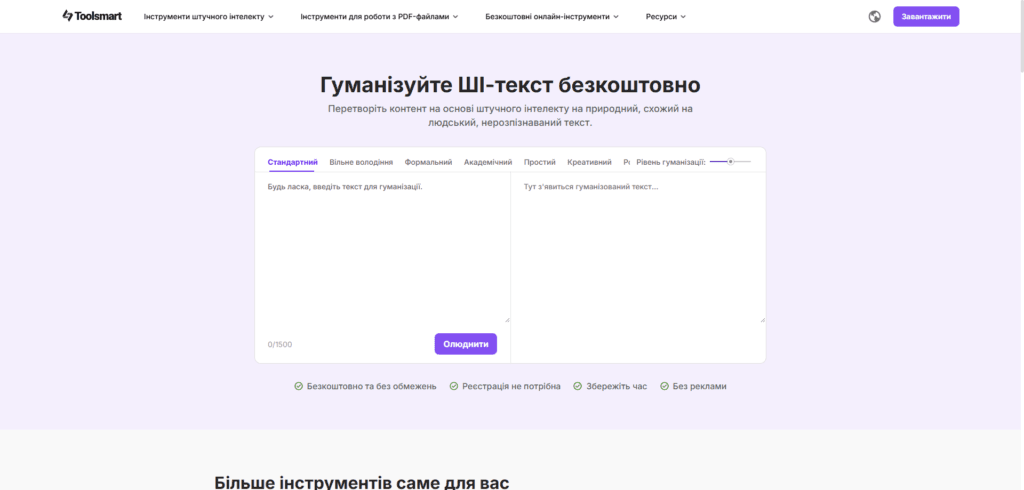Click the input textarea resize handle

[x=506, y=319]
